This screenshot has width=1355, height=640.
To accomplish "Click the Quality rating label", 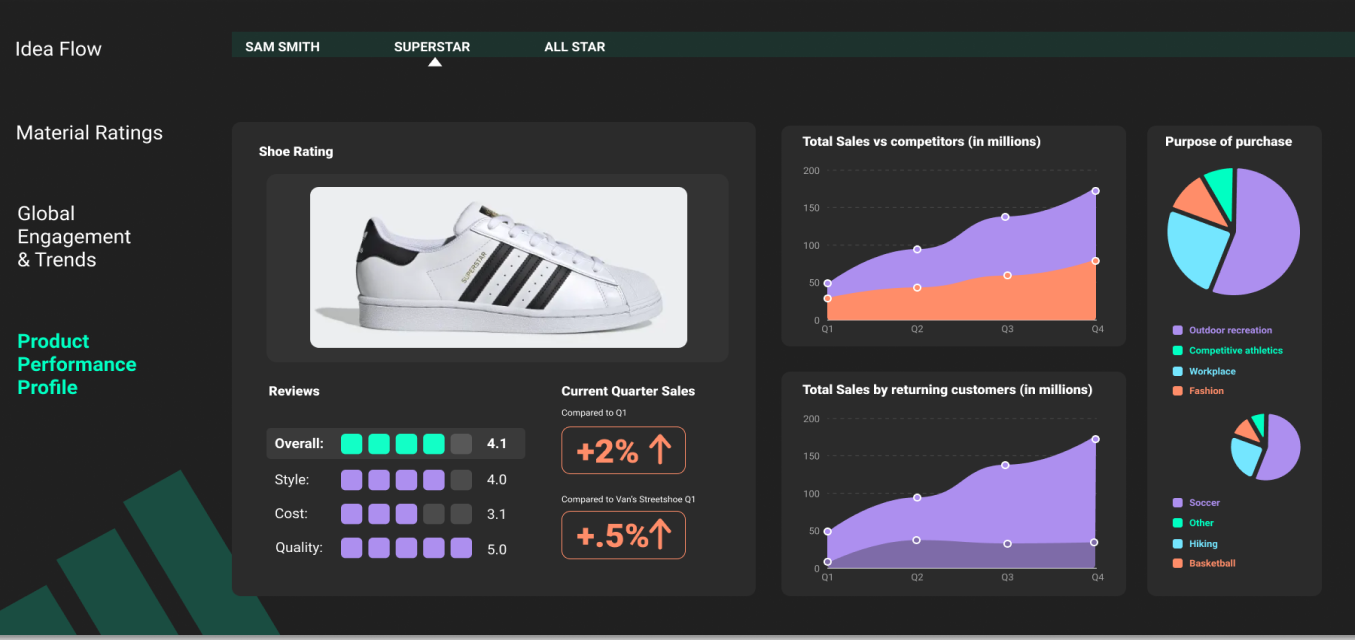I will click(x=299, y=548).
